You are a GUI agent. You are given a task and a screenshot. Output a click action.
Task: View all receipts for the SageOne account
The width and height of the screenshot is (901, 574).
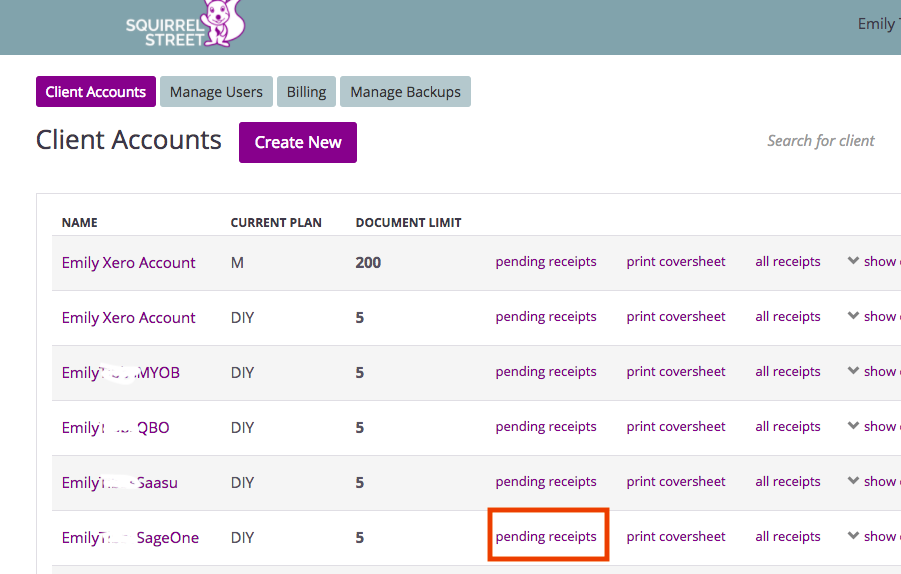788,537
